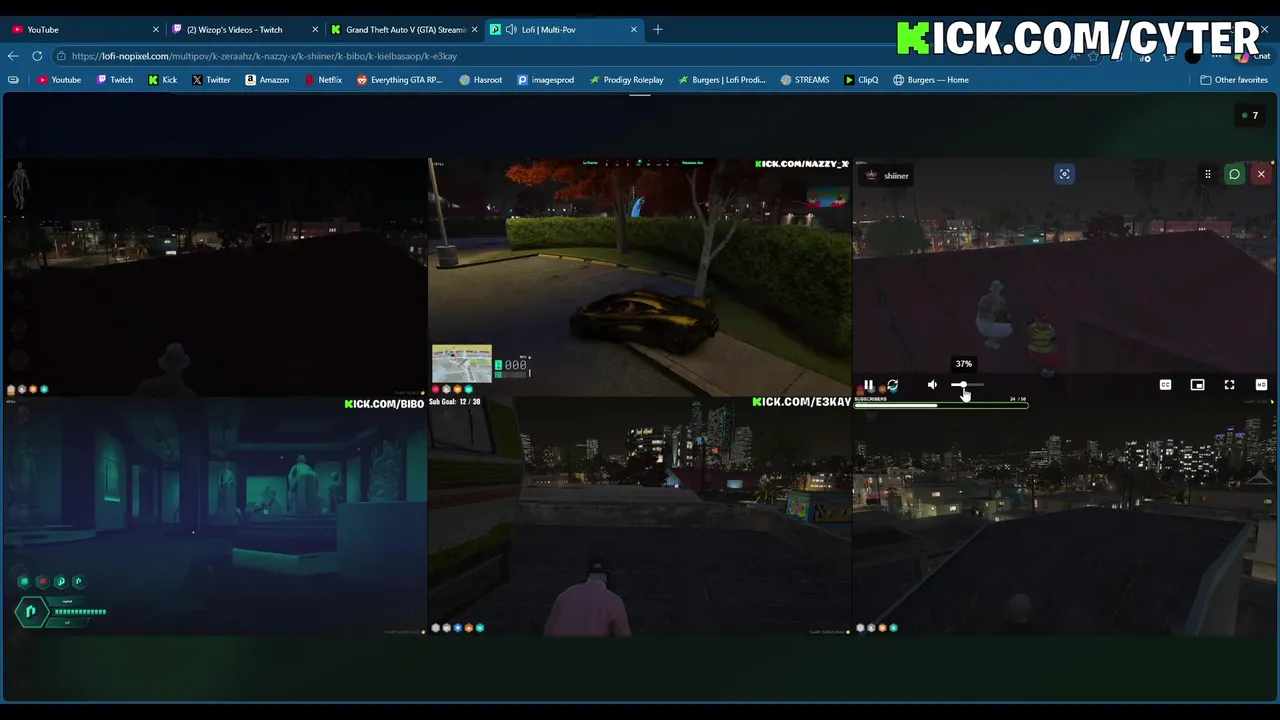Click the shiiner channel name label

(896, 176)
